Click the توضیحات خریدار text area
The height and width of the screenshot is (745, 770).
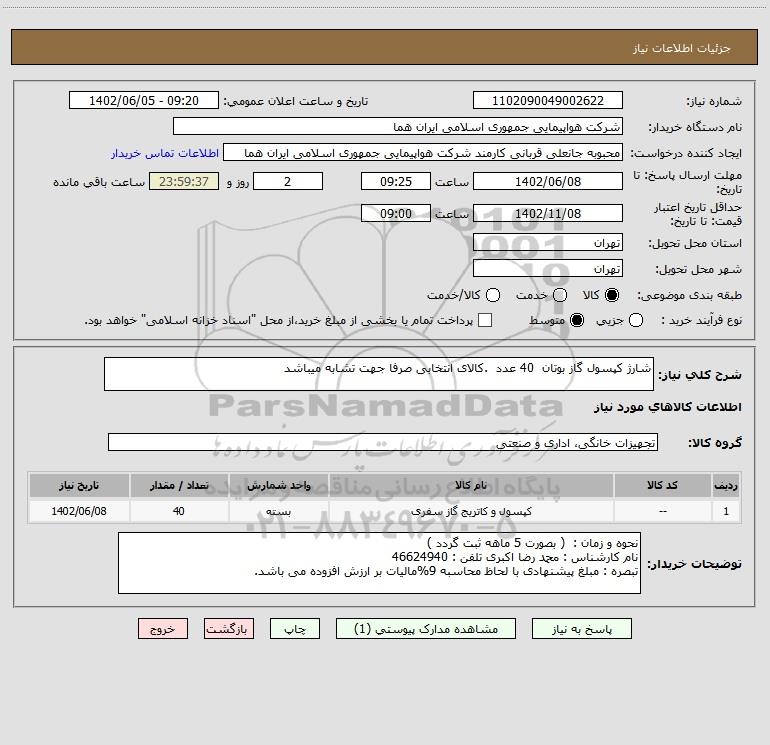pyautogui.click(x=380, y=563)
